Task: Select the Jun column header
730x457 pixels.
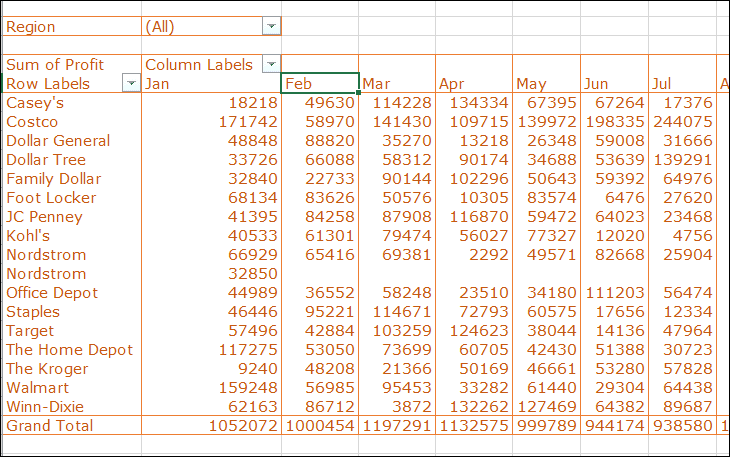Action: tap(615, 83)
